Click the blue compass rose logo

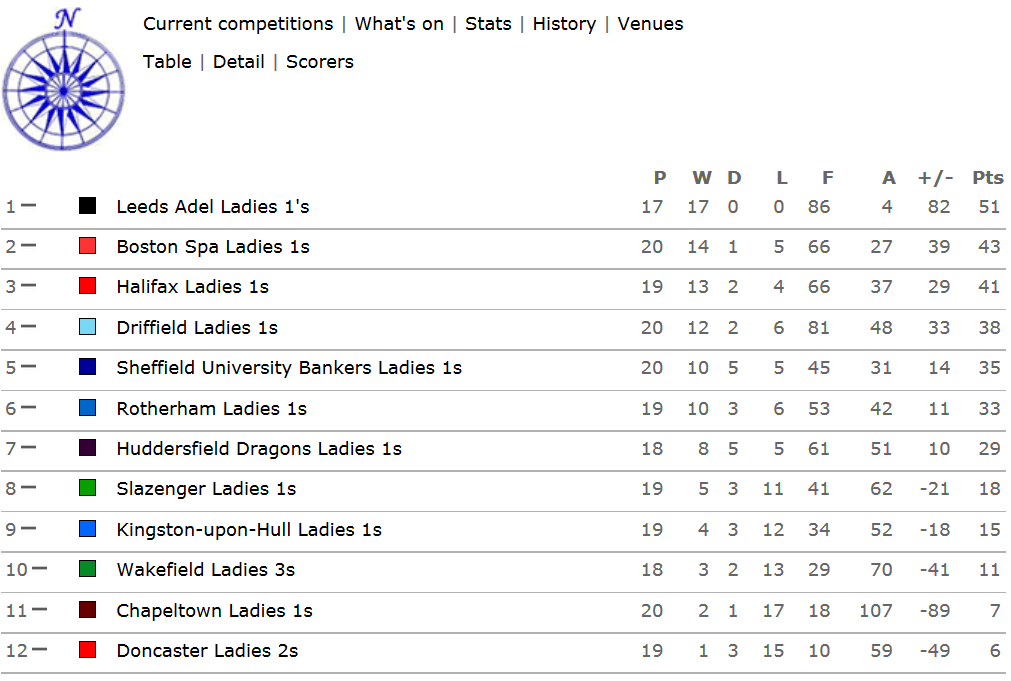tap(63, 80)
